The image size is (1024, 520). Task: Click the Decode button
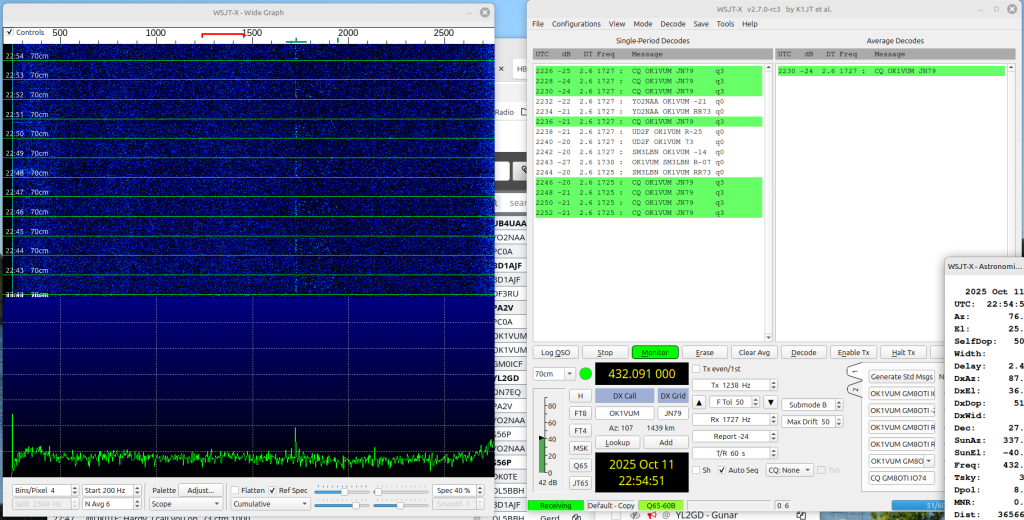click(803, 352)
